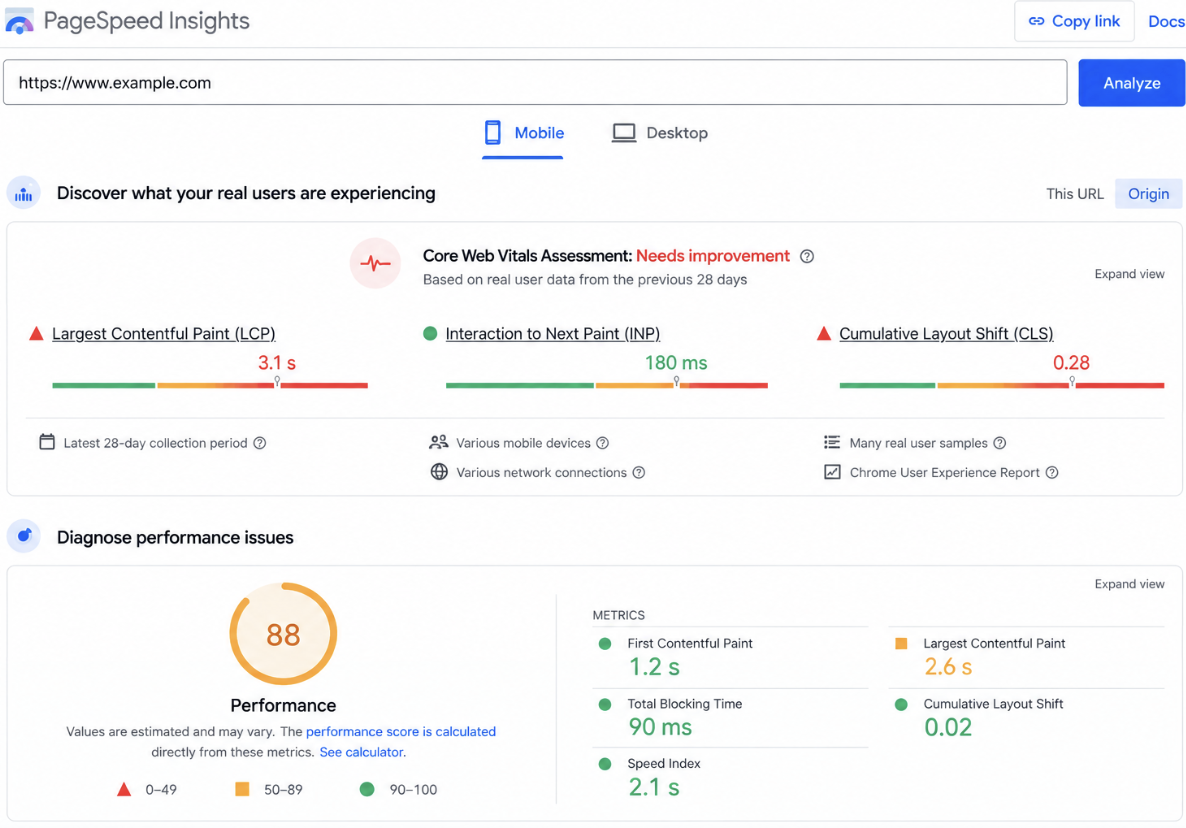The width and height of the screenshot is (1186, 828).
Task: Click the chart icon for Chrome UX Report
Action: pos(832,472)
